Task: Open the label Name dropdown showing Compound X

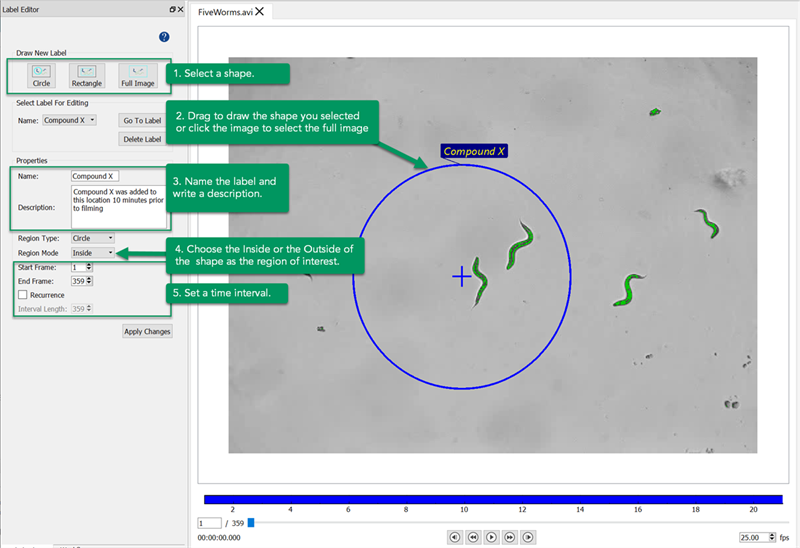Action: coord(69,120)
